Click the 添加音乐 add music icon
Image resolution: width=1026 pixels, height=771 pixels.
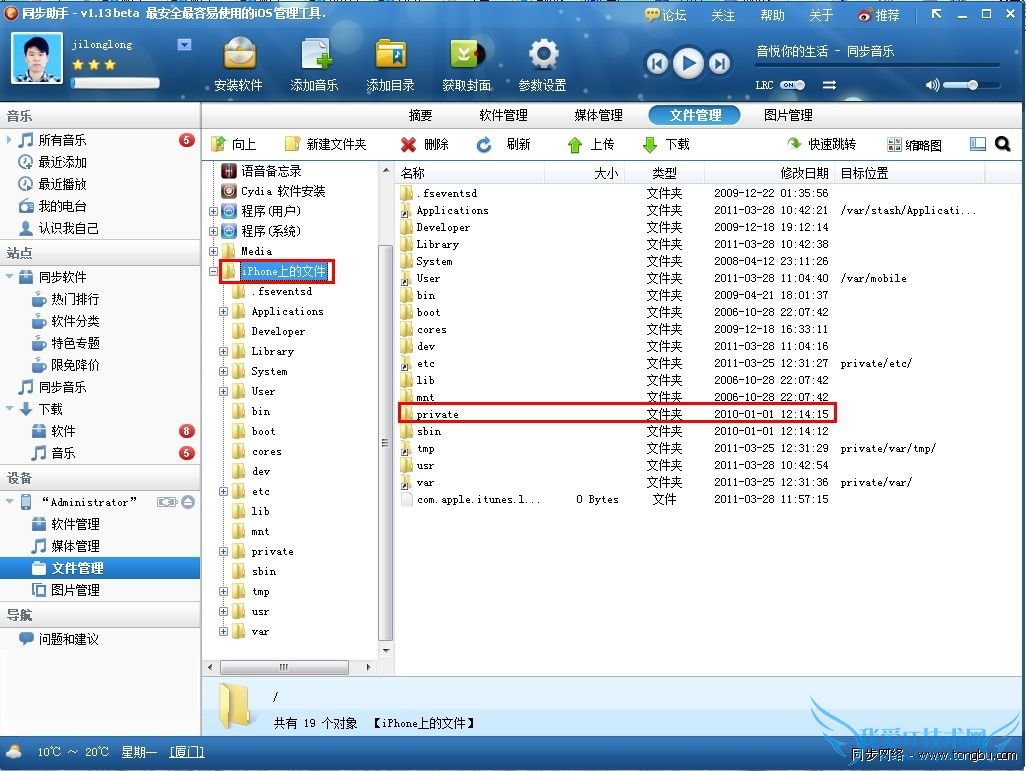click(315, 54)
